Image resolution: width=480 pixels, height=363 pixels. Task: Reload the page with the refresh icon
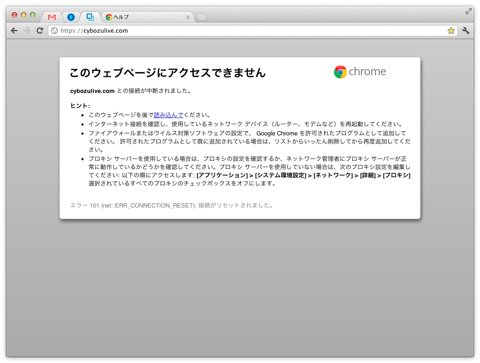pyautogui.click(x=40, y=31)
